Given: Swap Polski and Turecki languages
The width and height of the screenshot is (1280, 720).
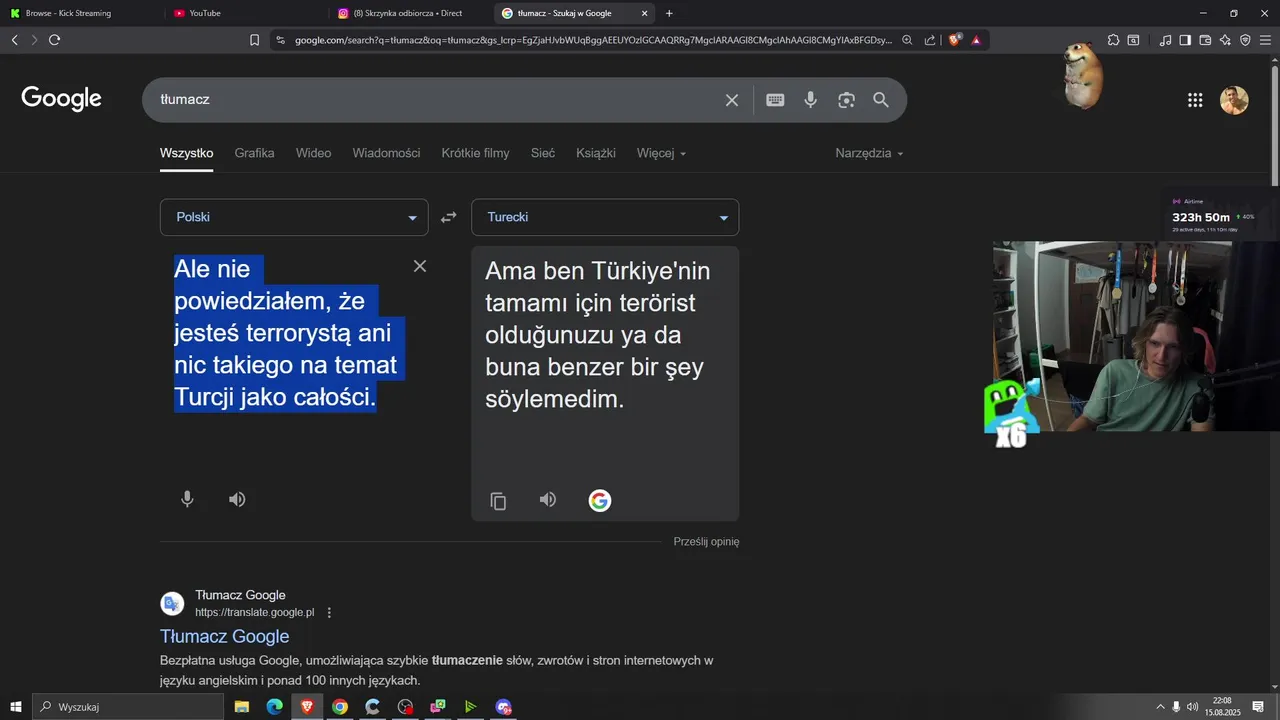Looking at the screenshot, I should tap(449, 217).
